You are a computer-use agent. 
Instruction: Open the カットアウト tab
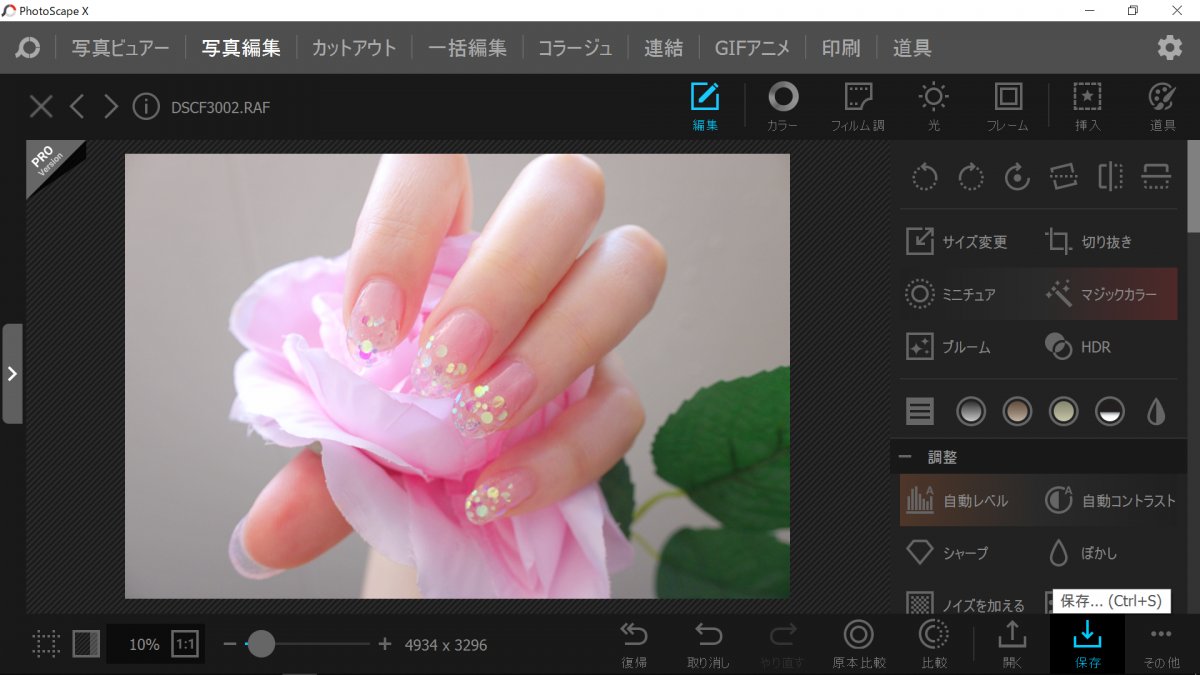pyautogui.click(x=354, y=48)
